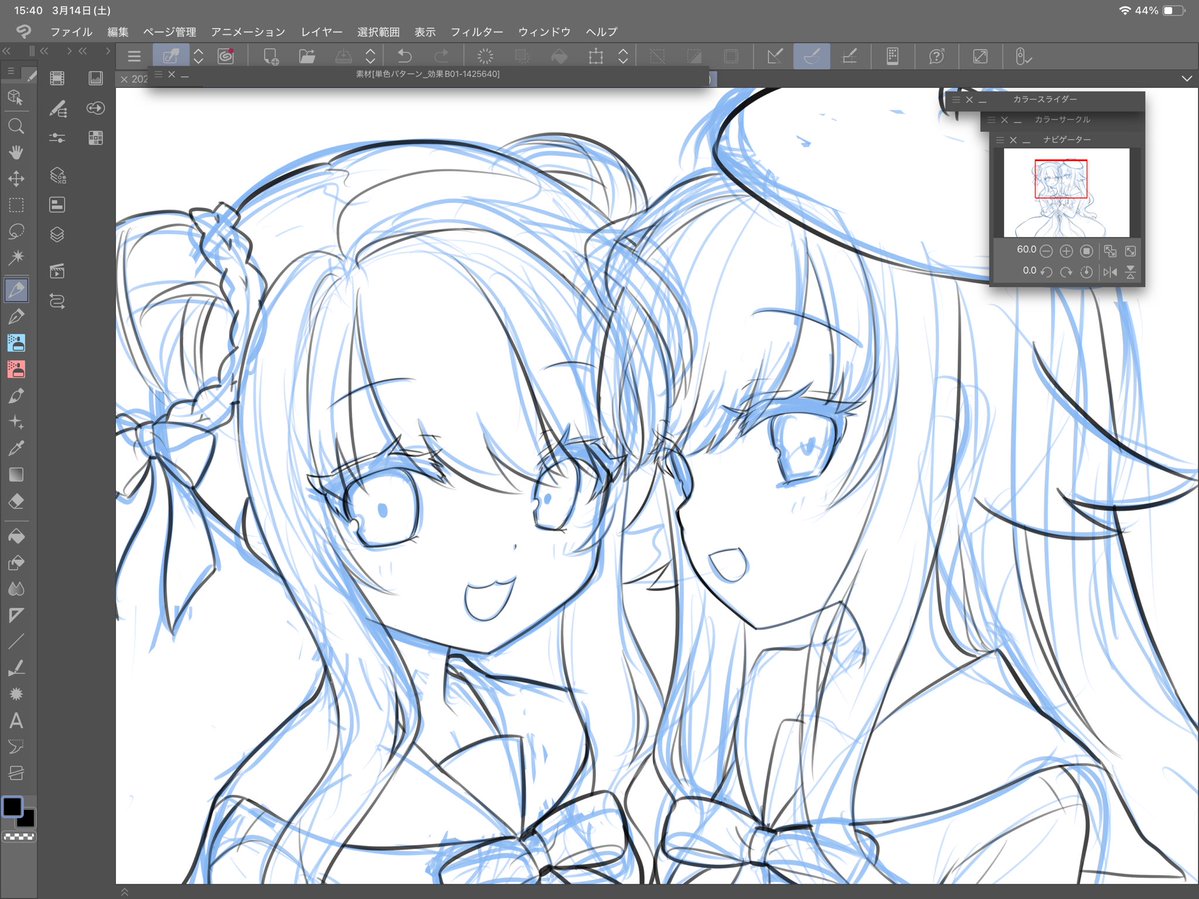
Task: Open the アニメーション menu
Action: [x=248, y=31]
